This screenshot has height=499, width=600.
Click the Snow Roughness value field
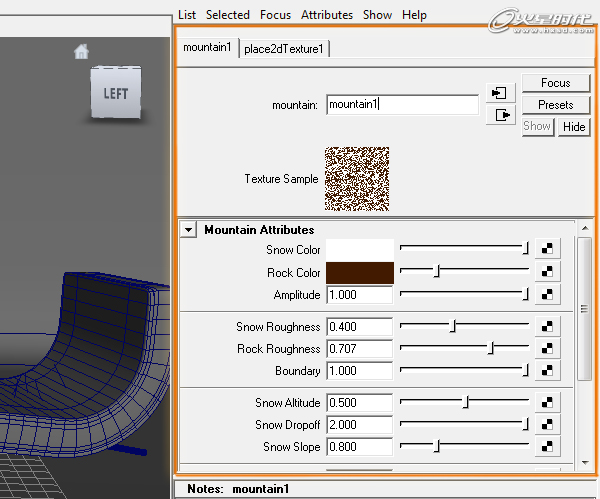click(x=360, y=327)
